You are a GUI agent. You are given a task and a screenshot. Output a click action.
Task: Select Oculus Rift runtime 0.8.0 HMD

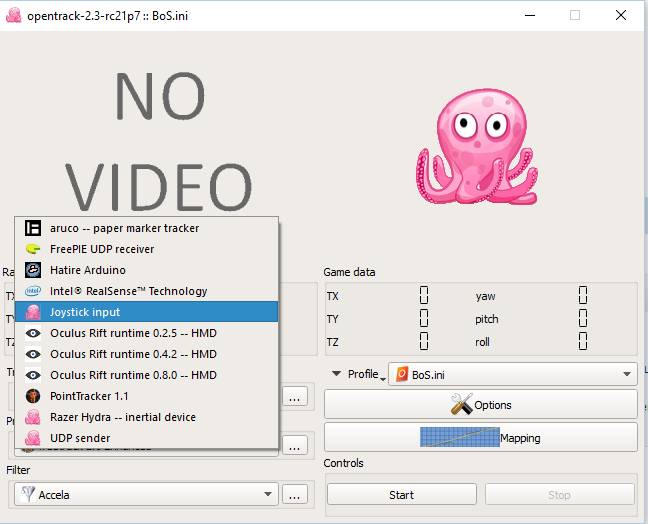[146, 375]
